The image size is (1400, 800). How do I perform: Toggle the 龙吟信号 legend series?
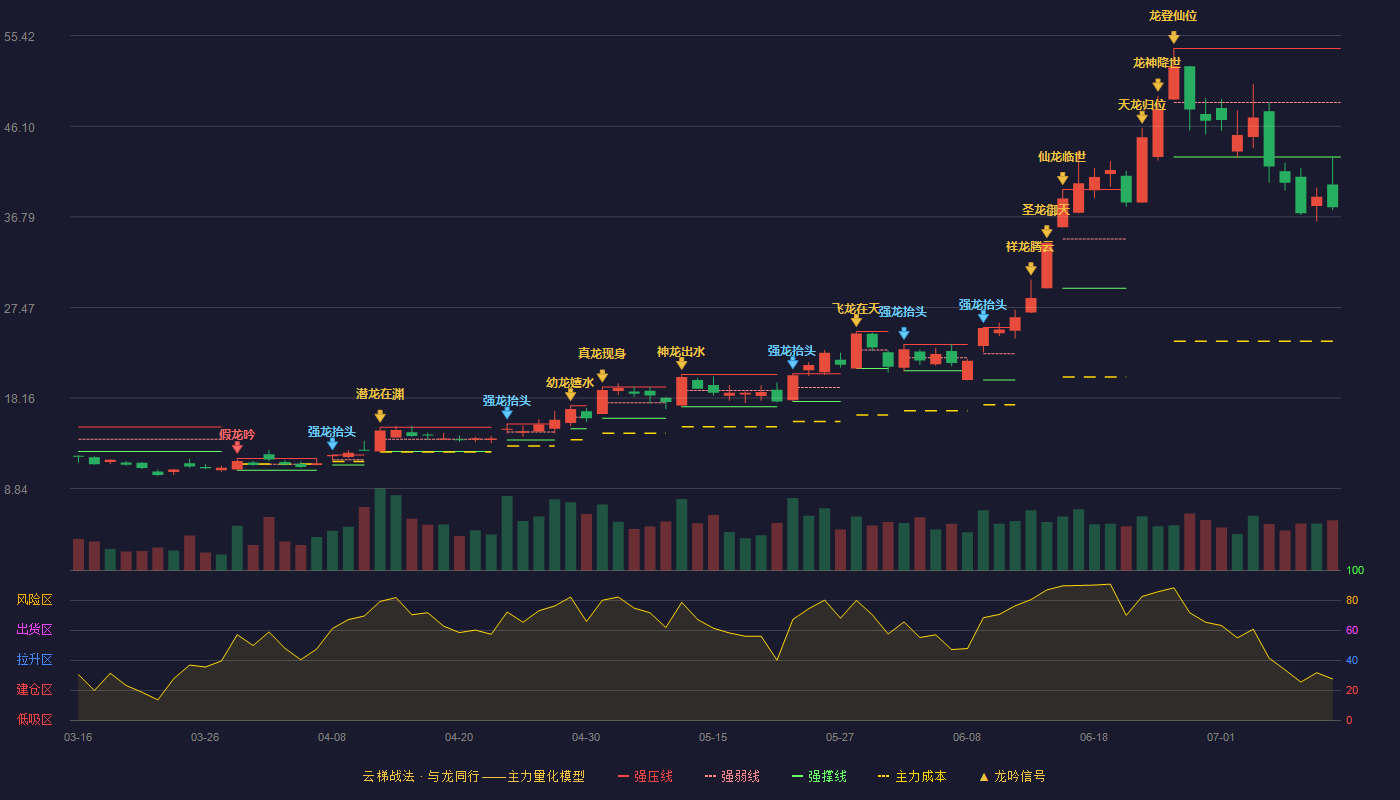[1011, 776]
